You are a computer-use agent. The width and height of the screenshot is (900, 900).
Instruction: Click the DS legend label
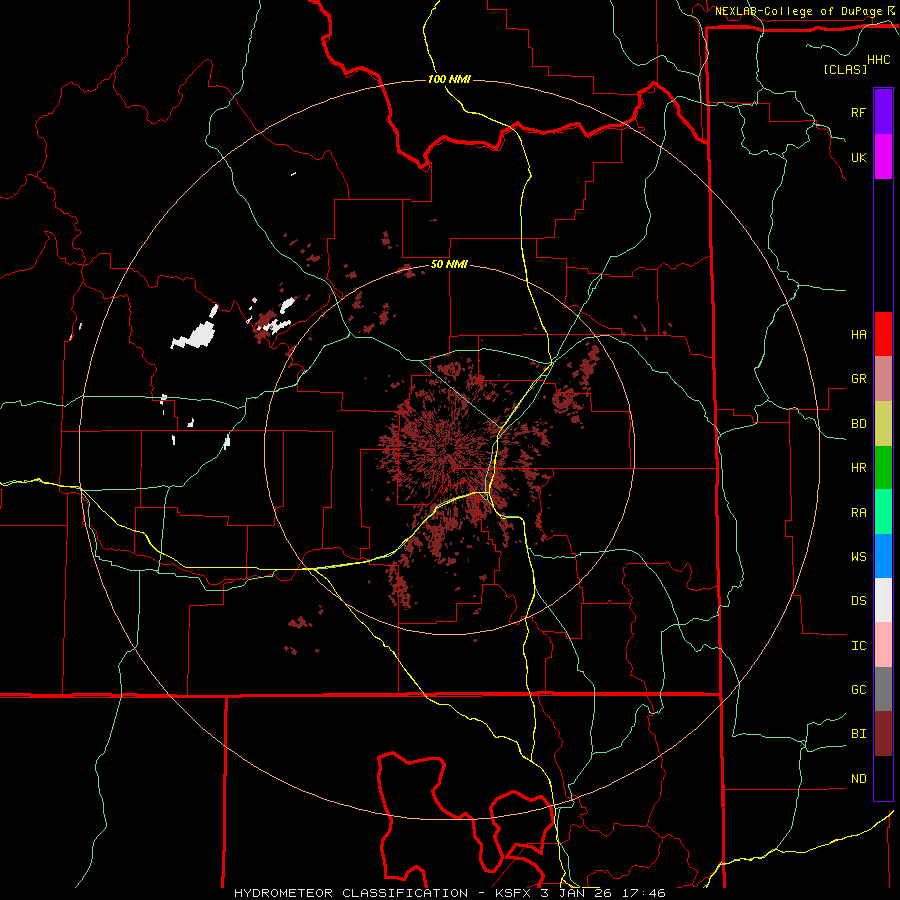pos(858,600)
